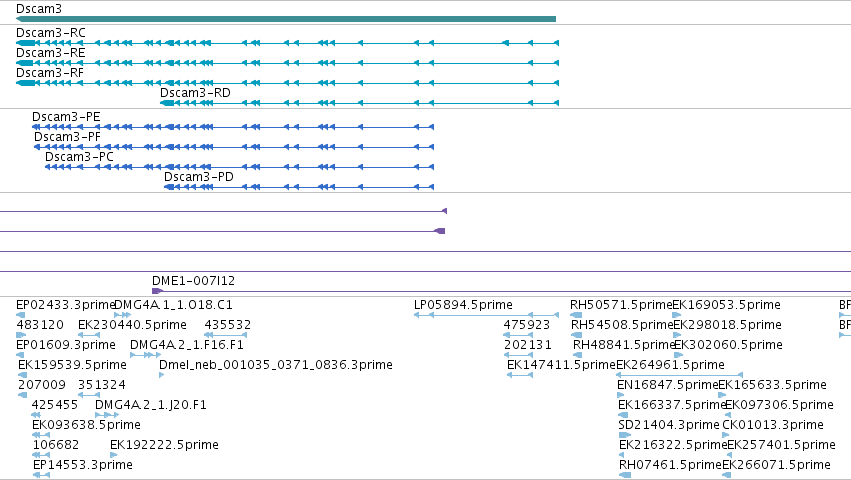This screenshot has width=851, height=480.
Task: Click the EP02433.3prime EST label
Action: [x=65, y=305]
